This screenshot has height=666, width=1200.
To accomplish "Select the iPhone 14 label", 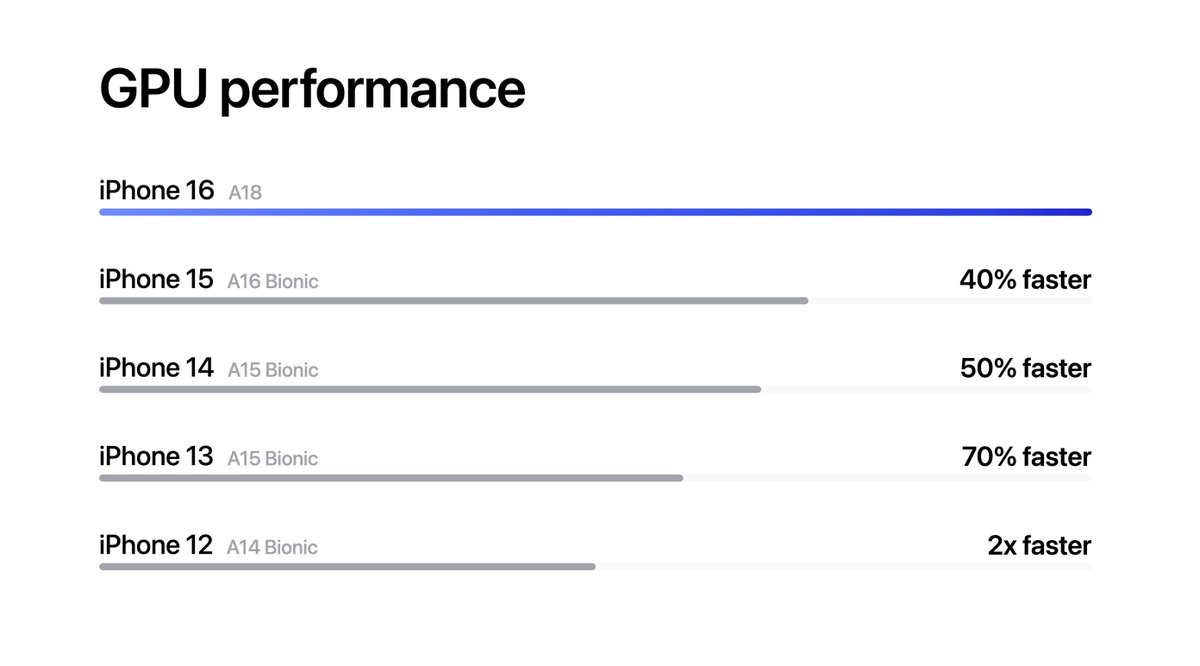I will click(157, 368).
